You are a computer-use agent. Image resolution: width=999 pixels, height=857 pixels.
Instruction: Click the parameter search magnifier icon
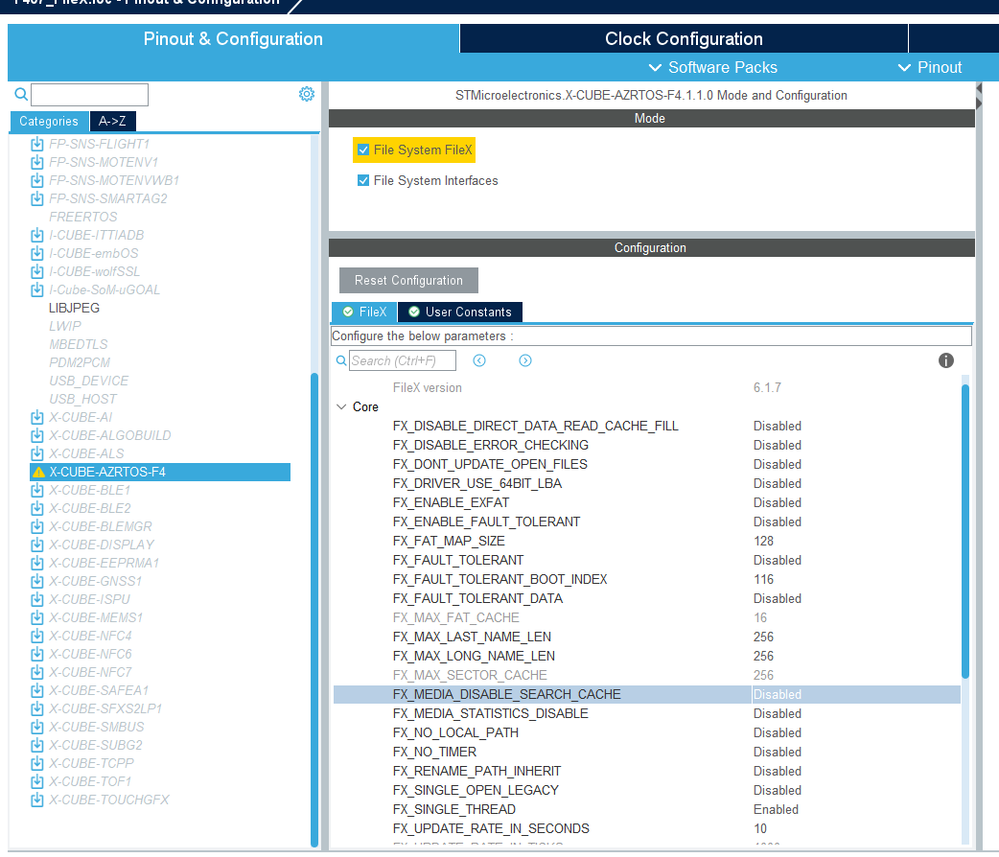tap(341, 361)
